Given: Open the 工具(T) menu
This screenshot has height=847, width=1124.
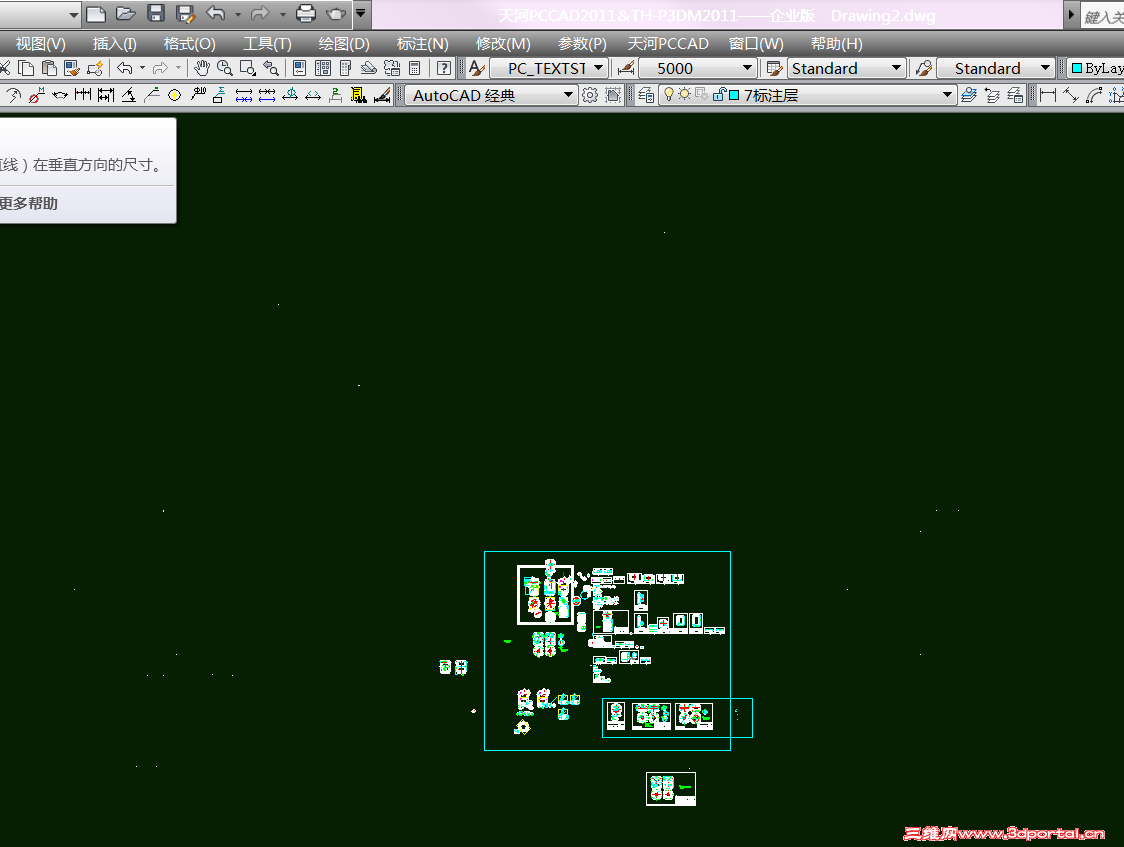Looking at the screenshot, I should click(x=267, y=44).
